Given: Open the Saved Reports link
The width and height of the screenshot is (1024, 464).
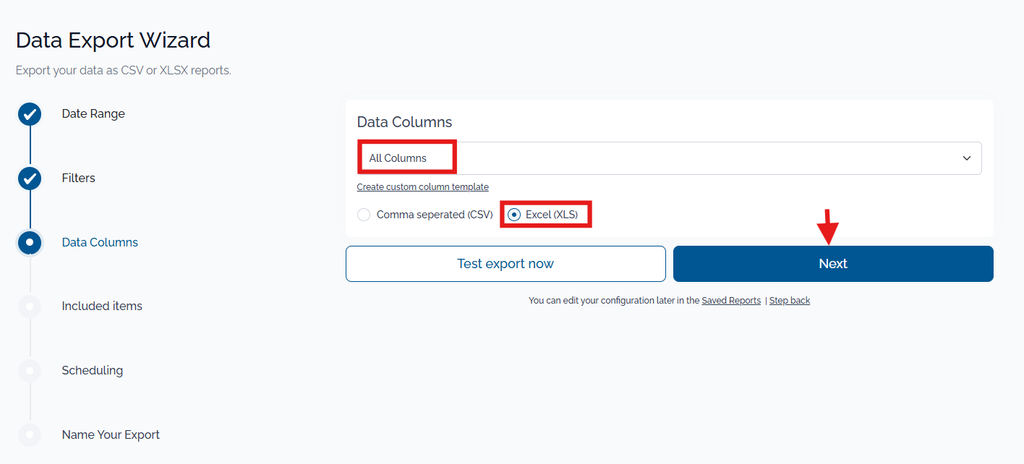Looking at the screenshot, I should click(731, 301).
